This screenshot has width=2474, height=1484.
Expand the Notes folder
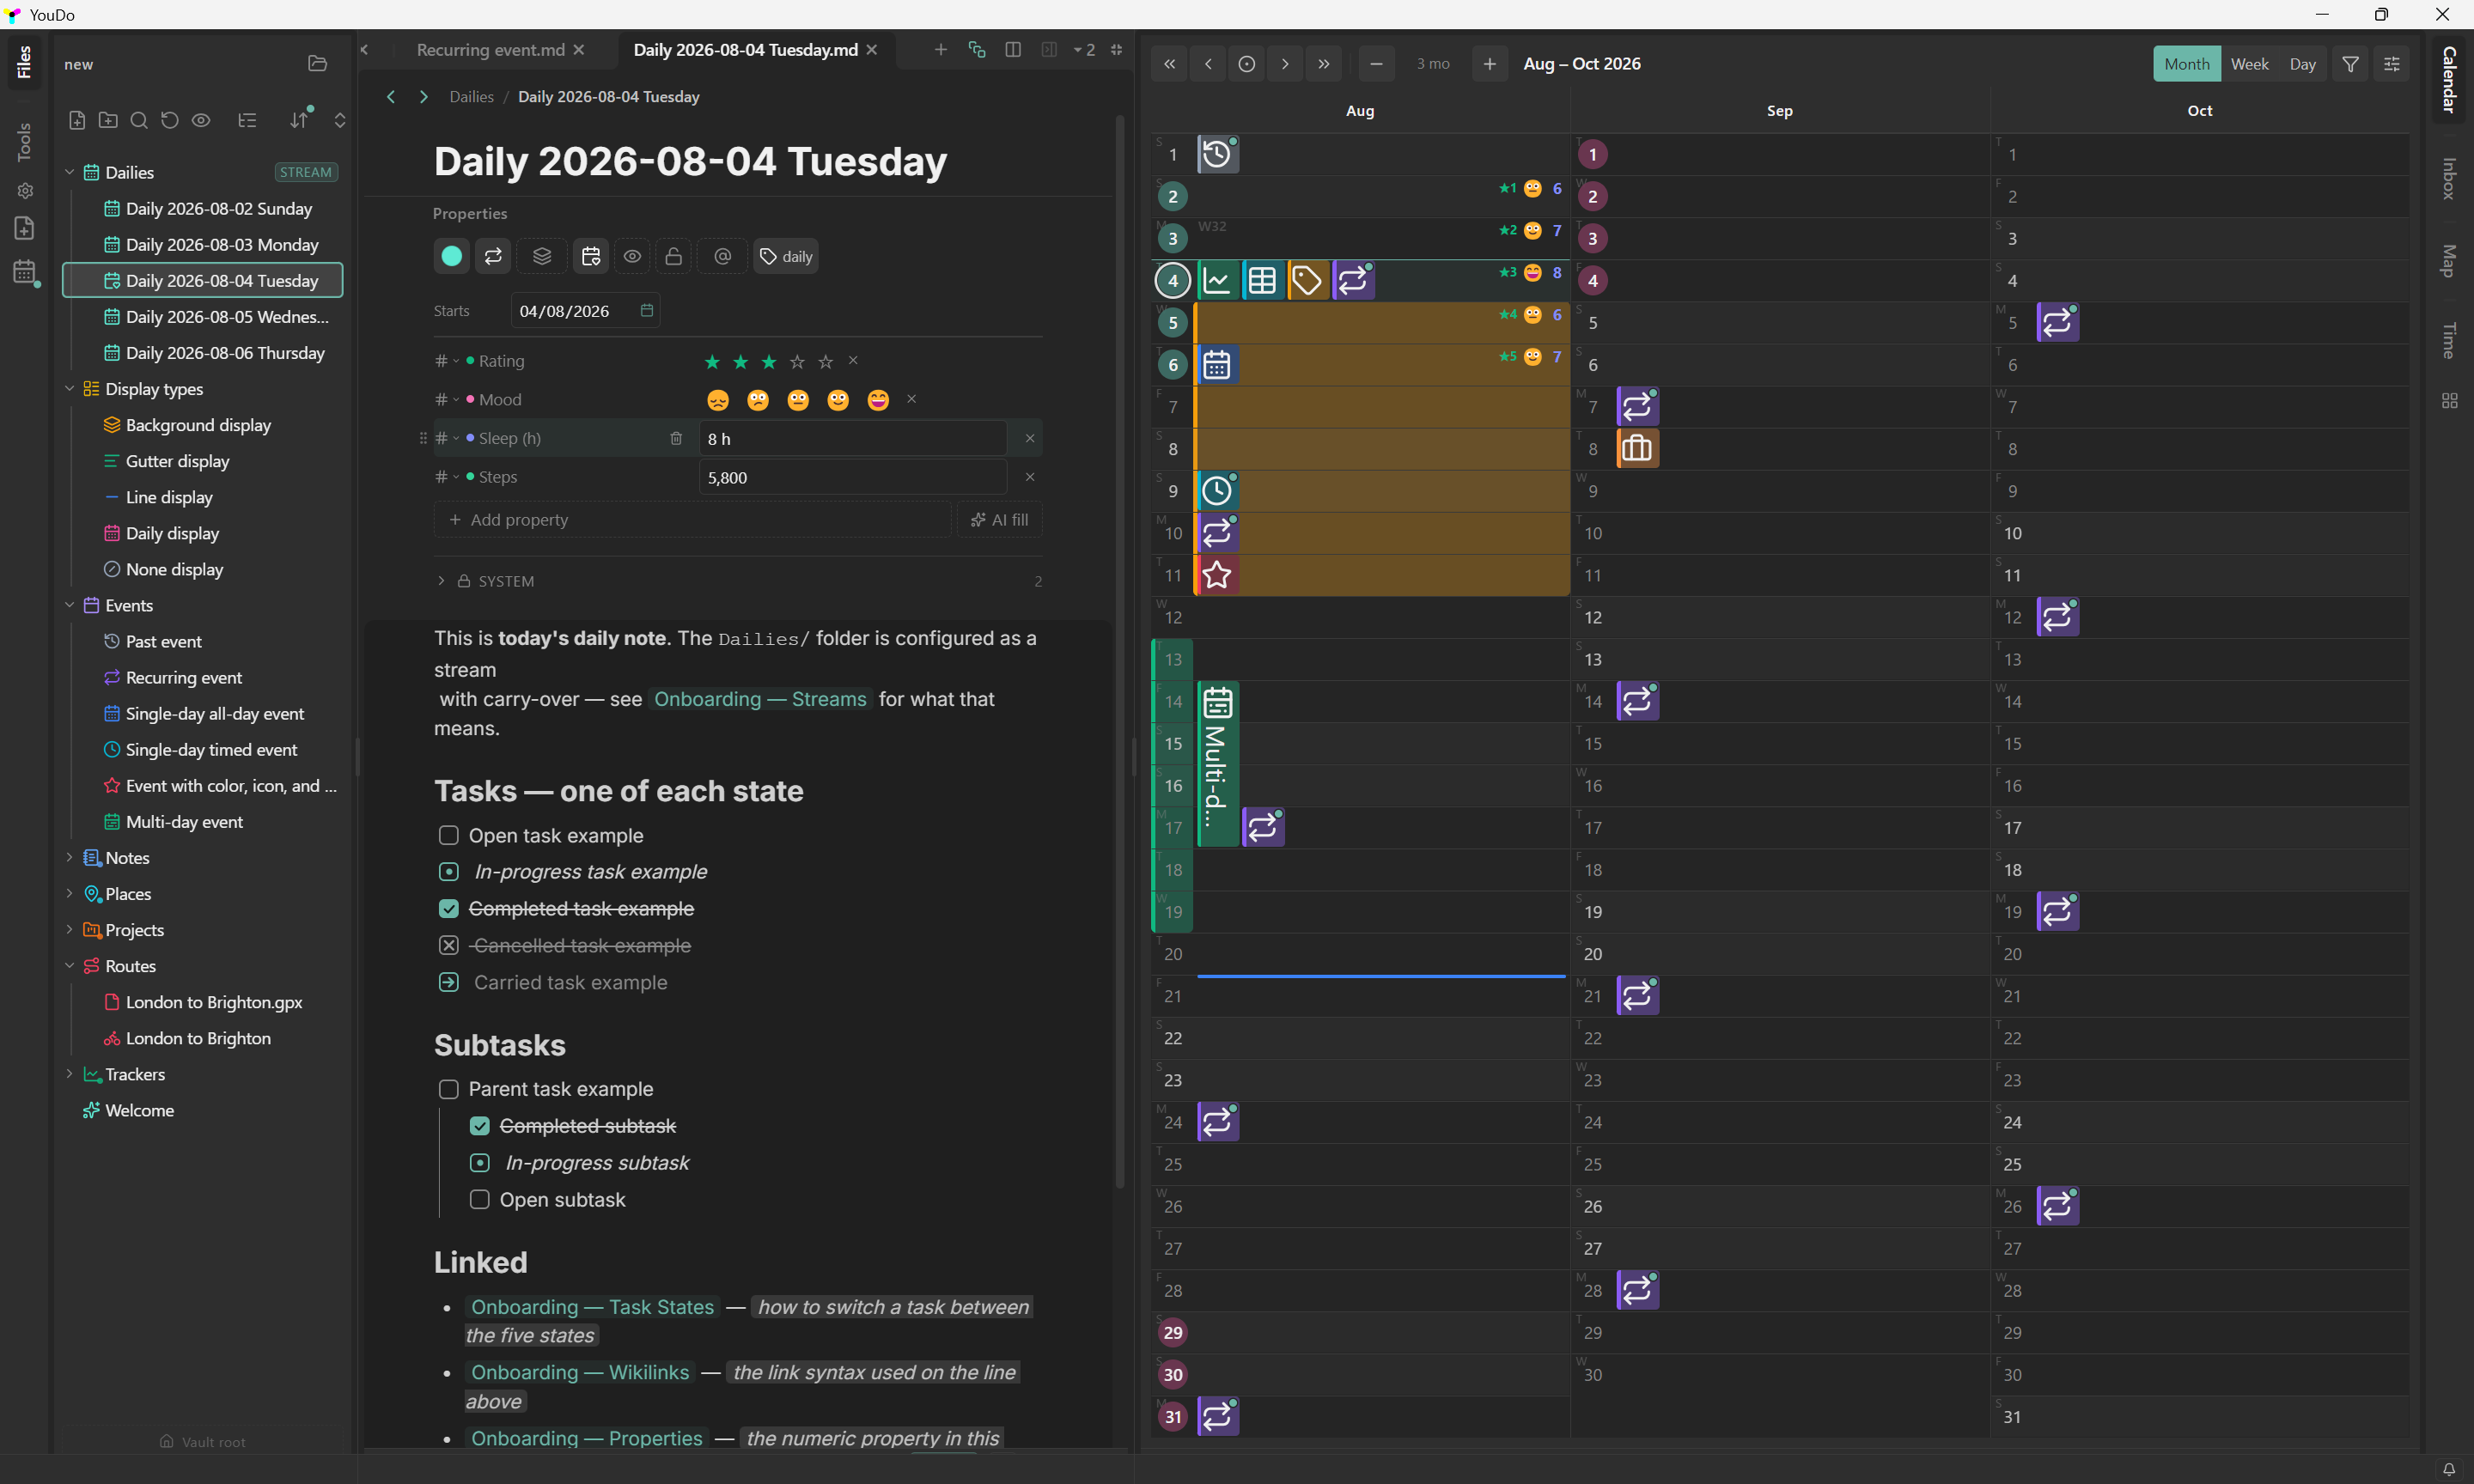coord(70,857)
